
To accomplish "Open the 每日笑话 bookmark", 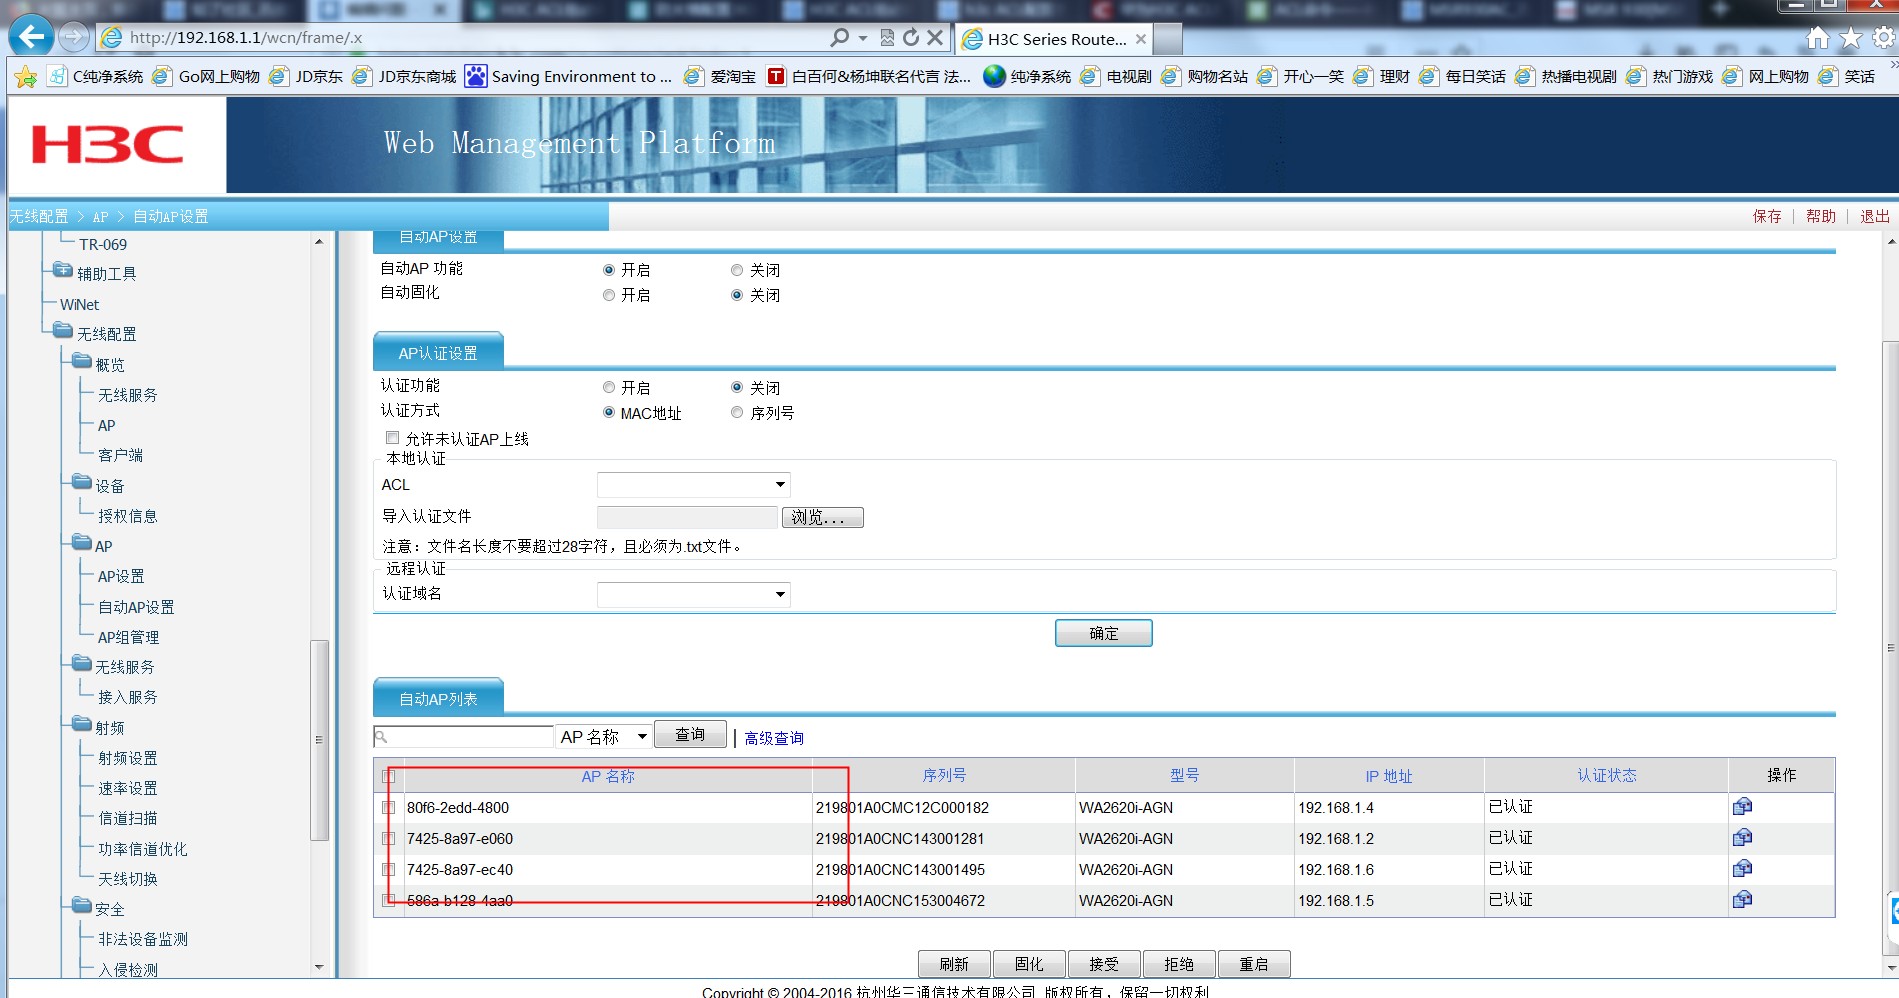I will [1462, 76].
